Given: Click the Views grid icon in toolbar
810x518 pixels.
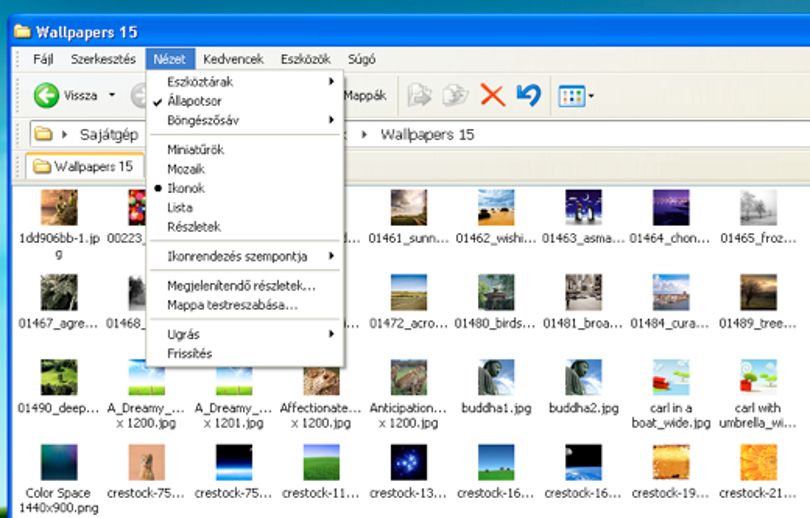Looking at the screenshot, I should pyautogui.click(x=571, y=96).
